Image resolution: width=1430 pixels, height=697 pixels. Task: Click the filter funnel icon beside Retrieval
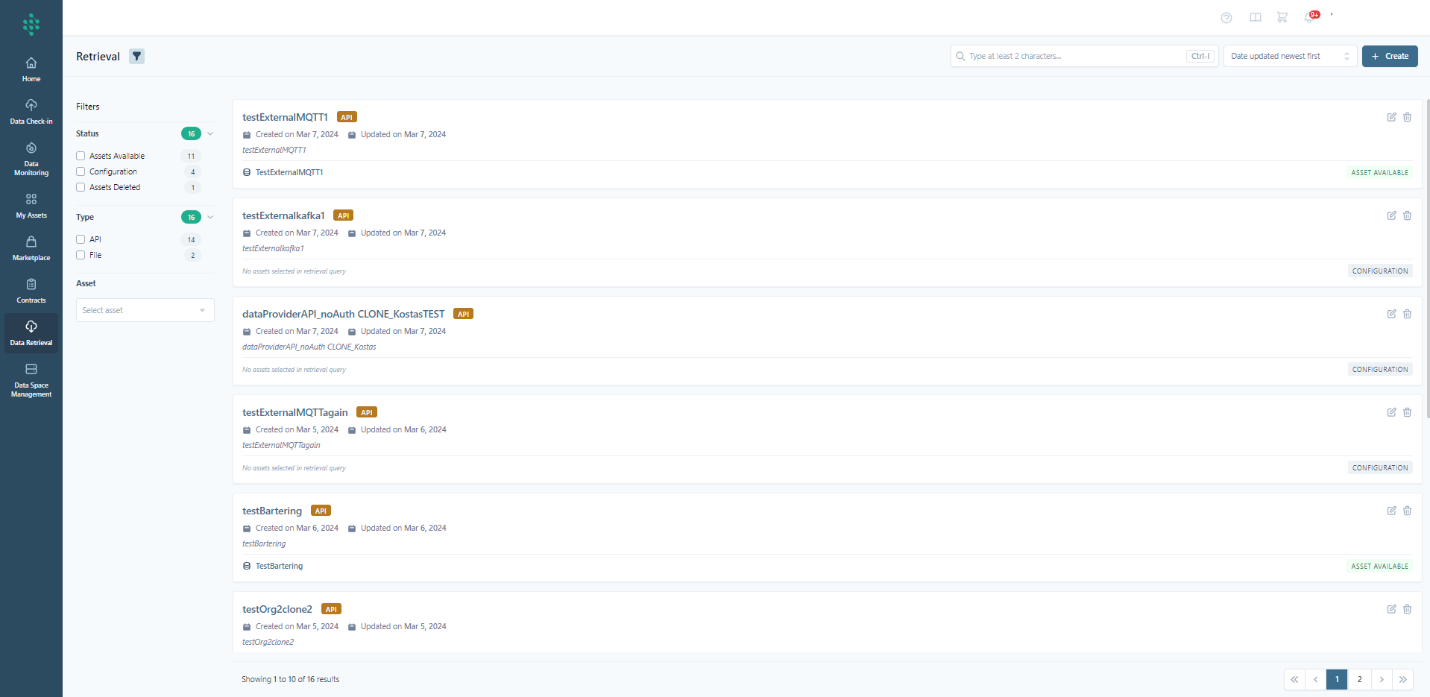tap(137, 56)
